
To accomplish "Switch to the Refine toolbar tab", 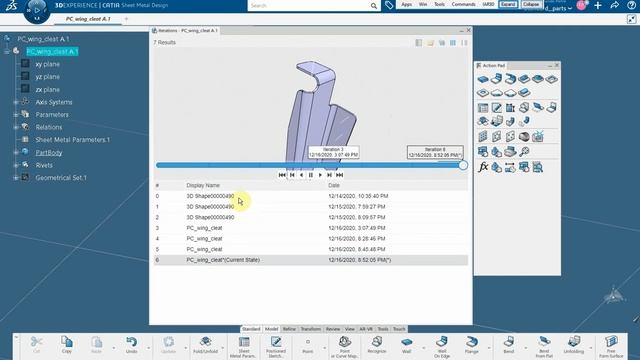I will click(x=289, y=329).
